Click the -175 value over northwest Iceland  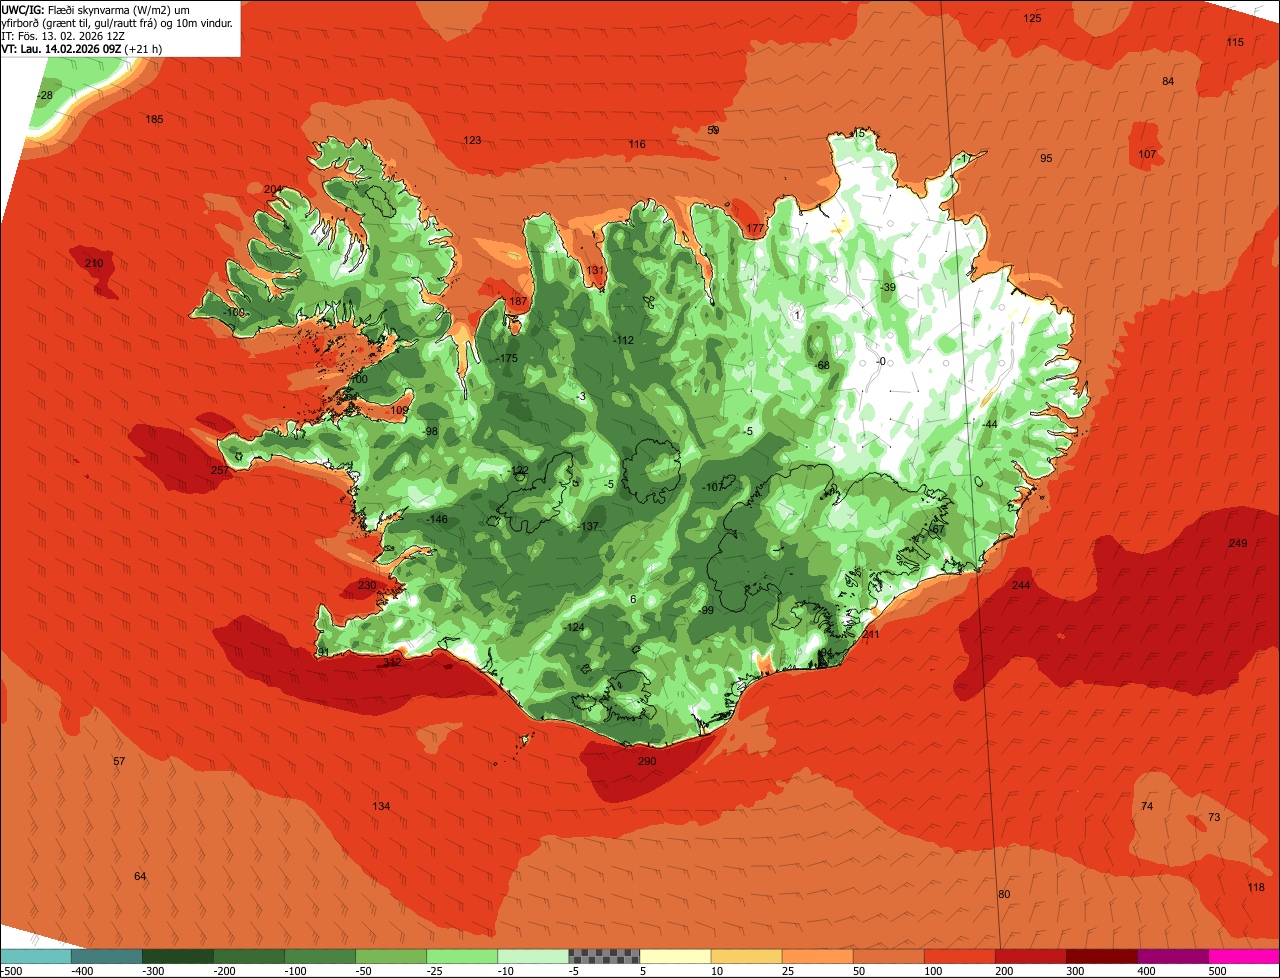[x=507, y=358]
